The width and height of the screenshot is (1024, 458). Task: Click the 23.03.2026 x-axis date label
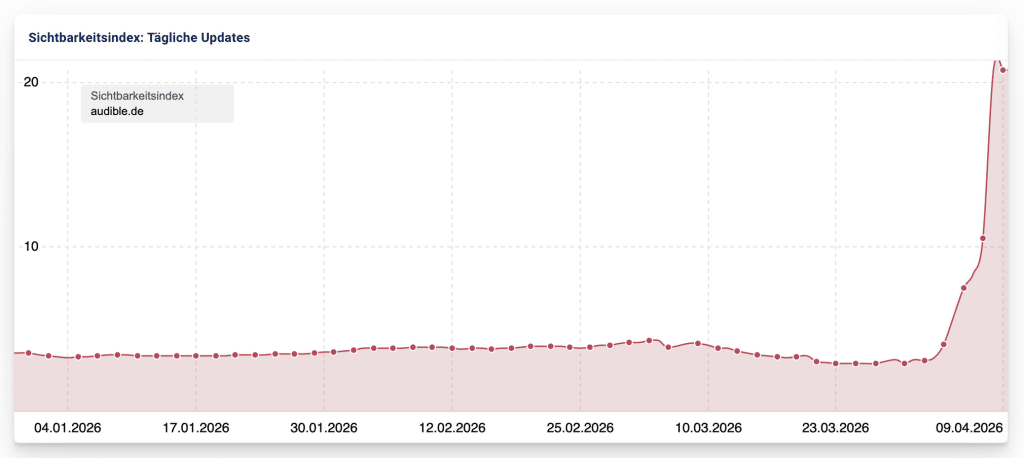coord(836,427)
